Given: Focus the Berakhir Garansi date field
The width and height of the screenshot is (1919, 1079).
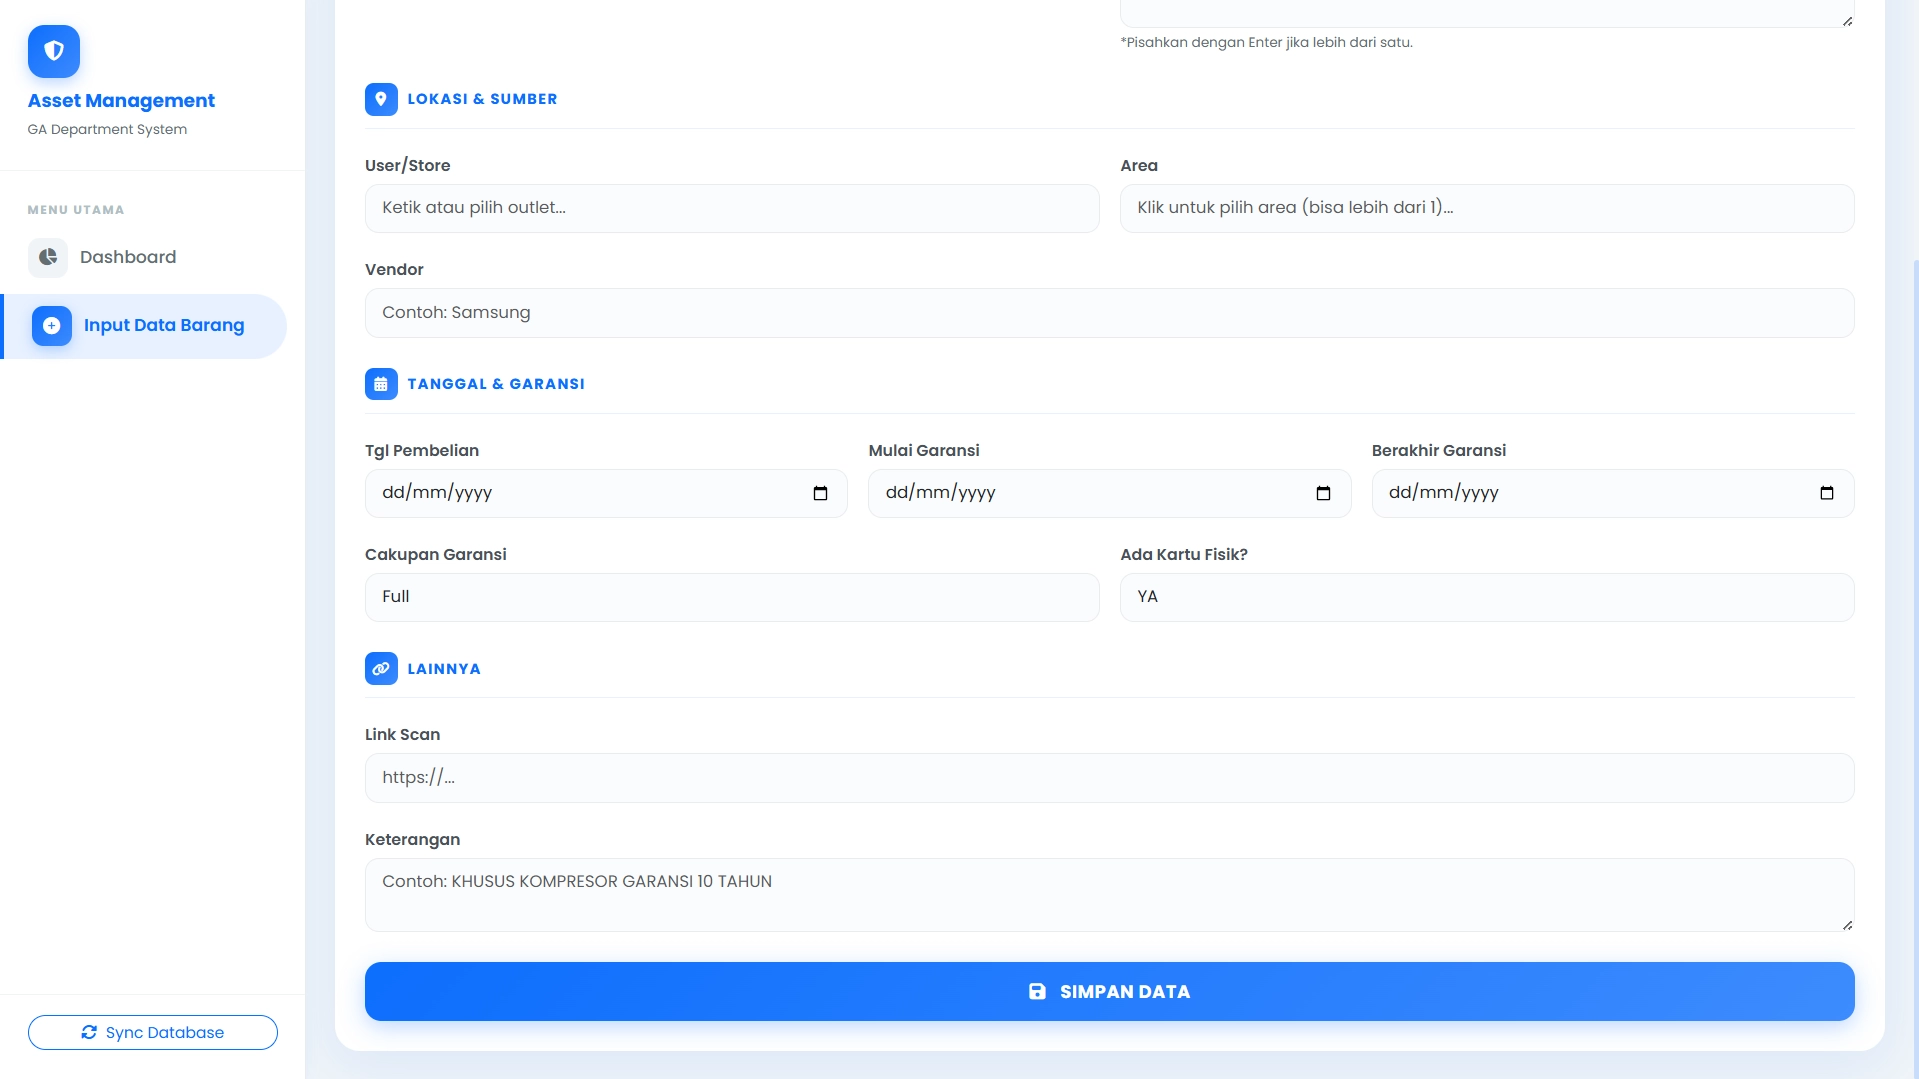Looking at the screenshot, I should pos(1612,493).
